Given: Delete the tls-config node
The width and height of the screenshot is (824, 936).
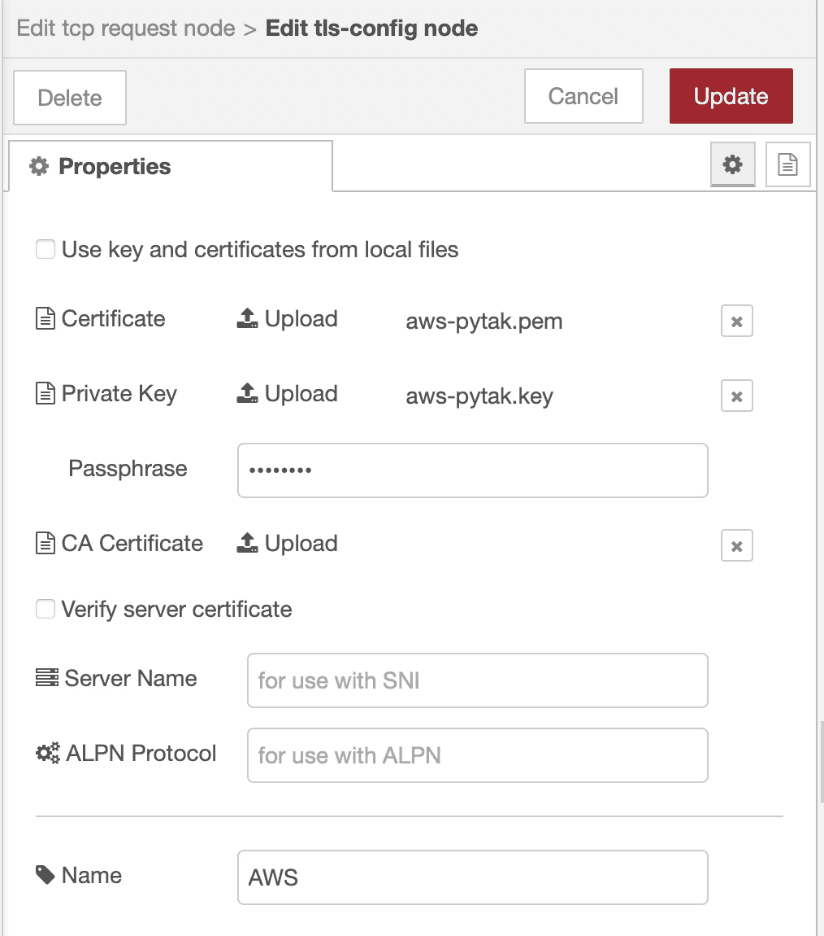Looking at the screenshot, I should (x=69, y=97).
